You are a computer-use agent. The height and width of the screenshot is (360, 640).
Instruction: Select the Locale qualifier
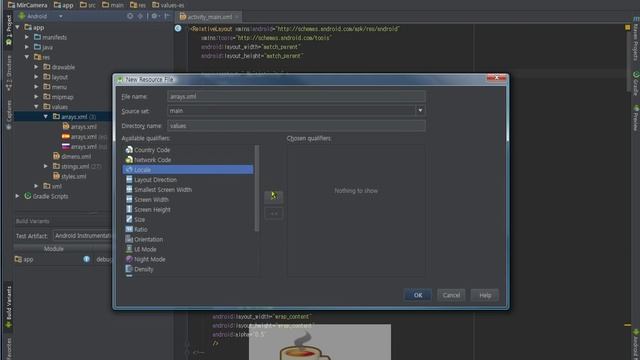pos(188,170)
